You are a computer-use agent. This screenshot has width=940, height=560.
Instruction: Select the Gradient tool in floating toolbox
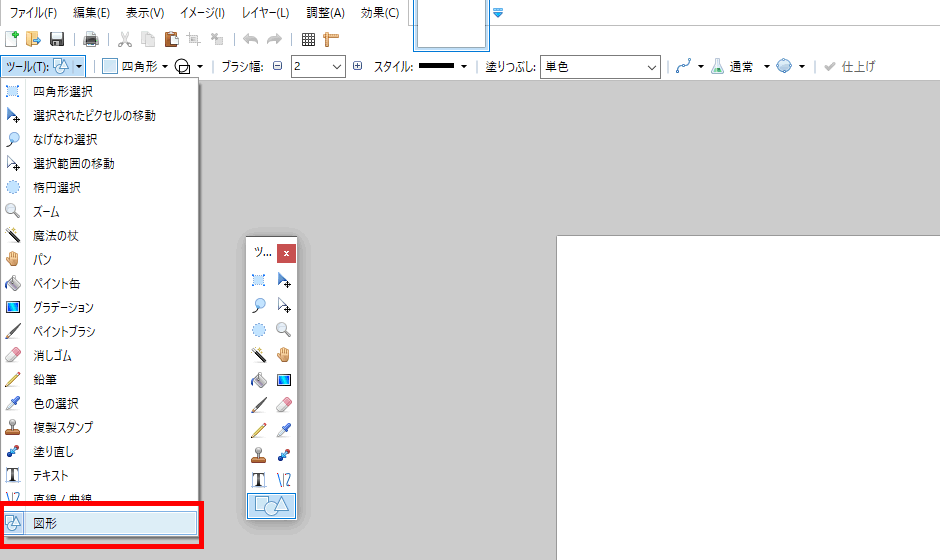pos(283,380)
